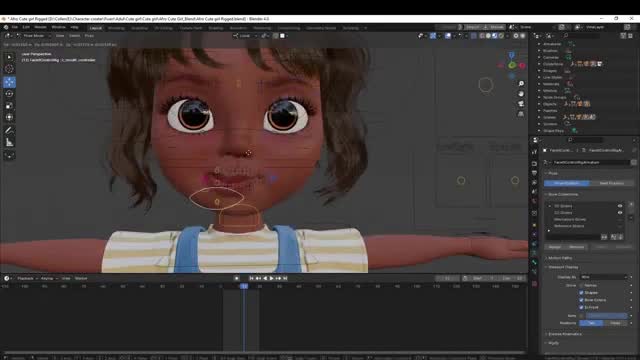This screenshot has width=640, height=360.
Task: Open Object Data armature properties tab
Action: [x=534, y=253]
